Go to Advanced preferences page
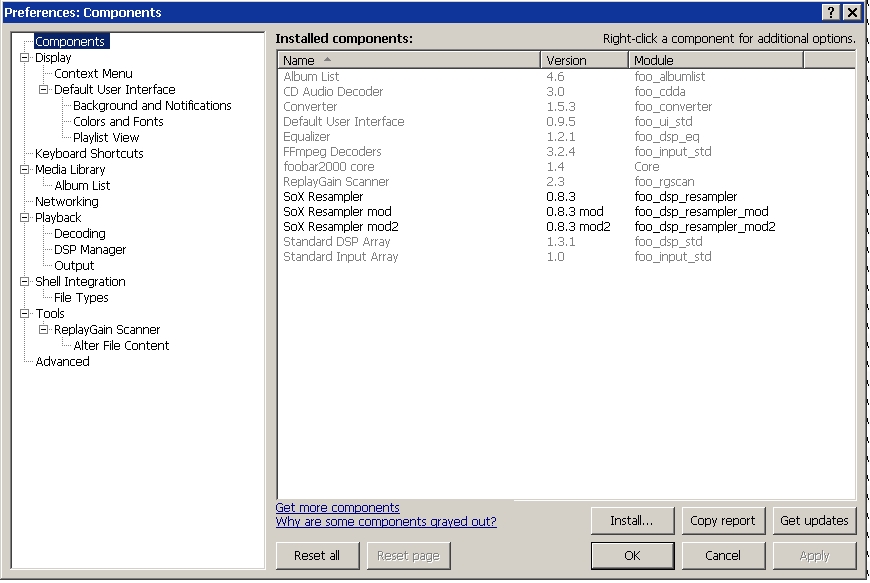The width and height of the screenshot is (870, 583). point(62,362)
